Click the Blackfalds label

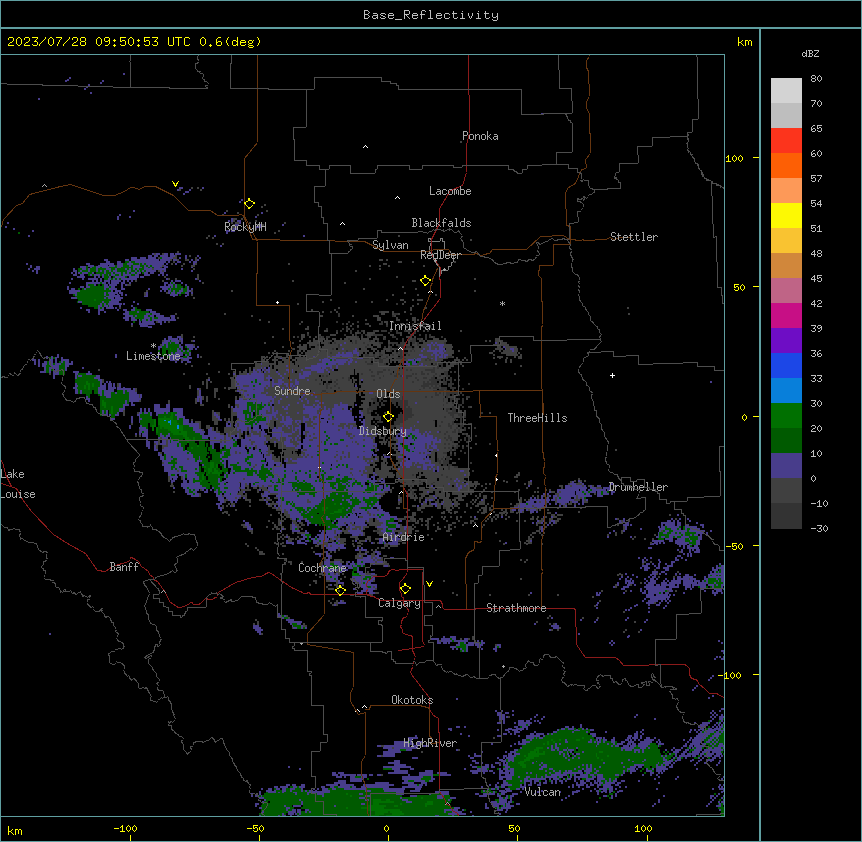click(441, 223)
